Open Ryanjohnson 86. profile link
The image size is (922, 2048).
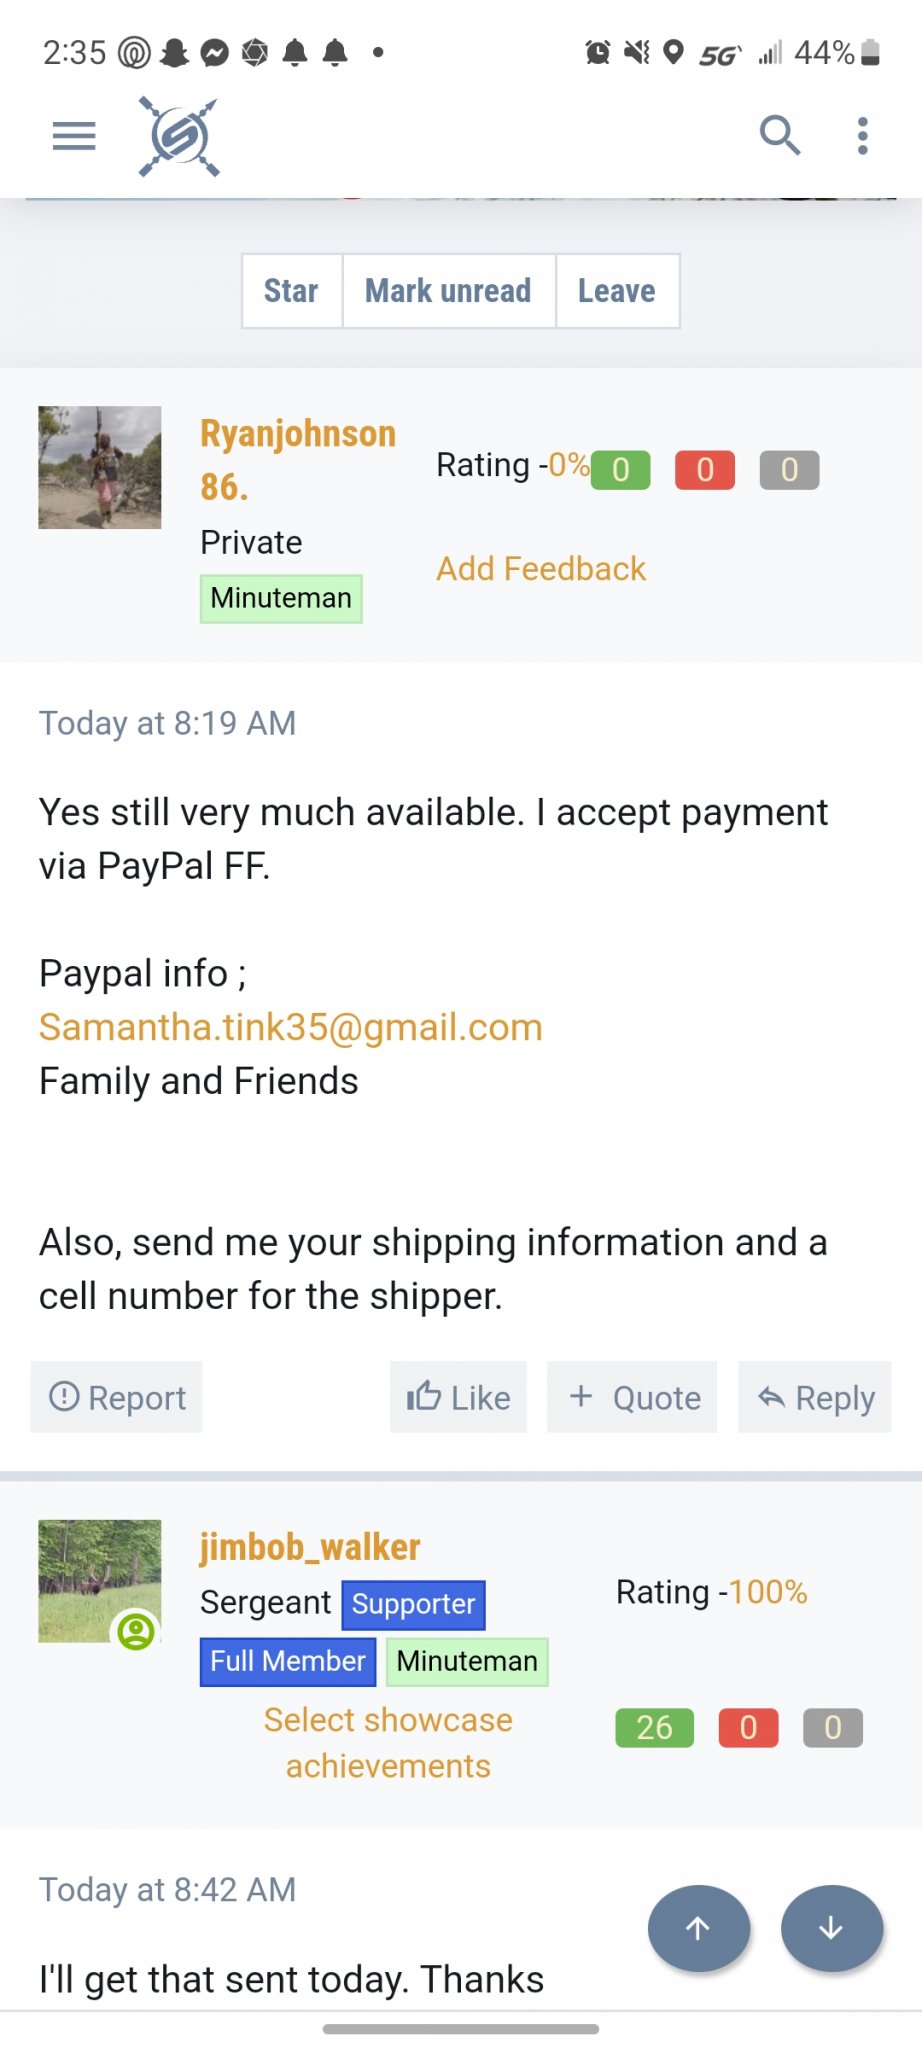[x=298, y=460]
